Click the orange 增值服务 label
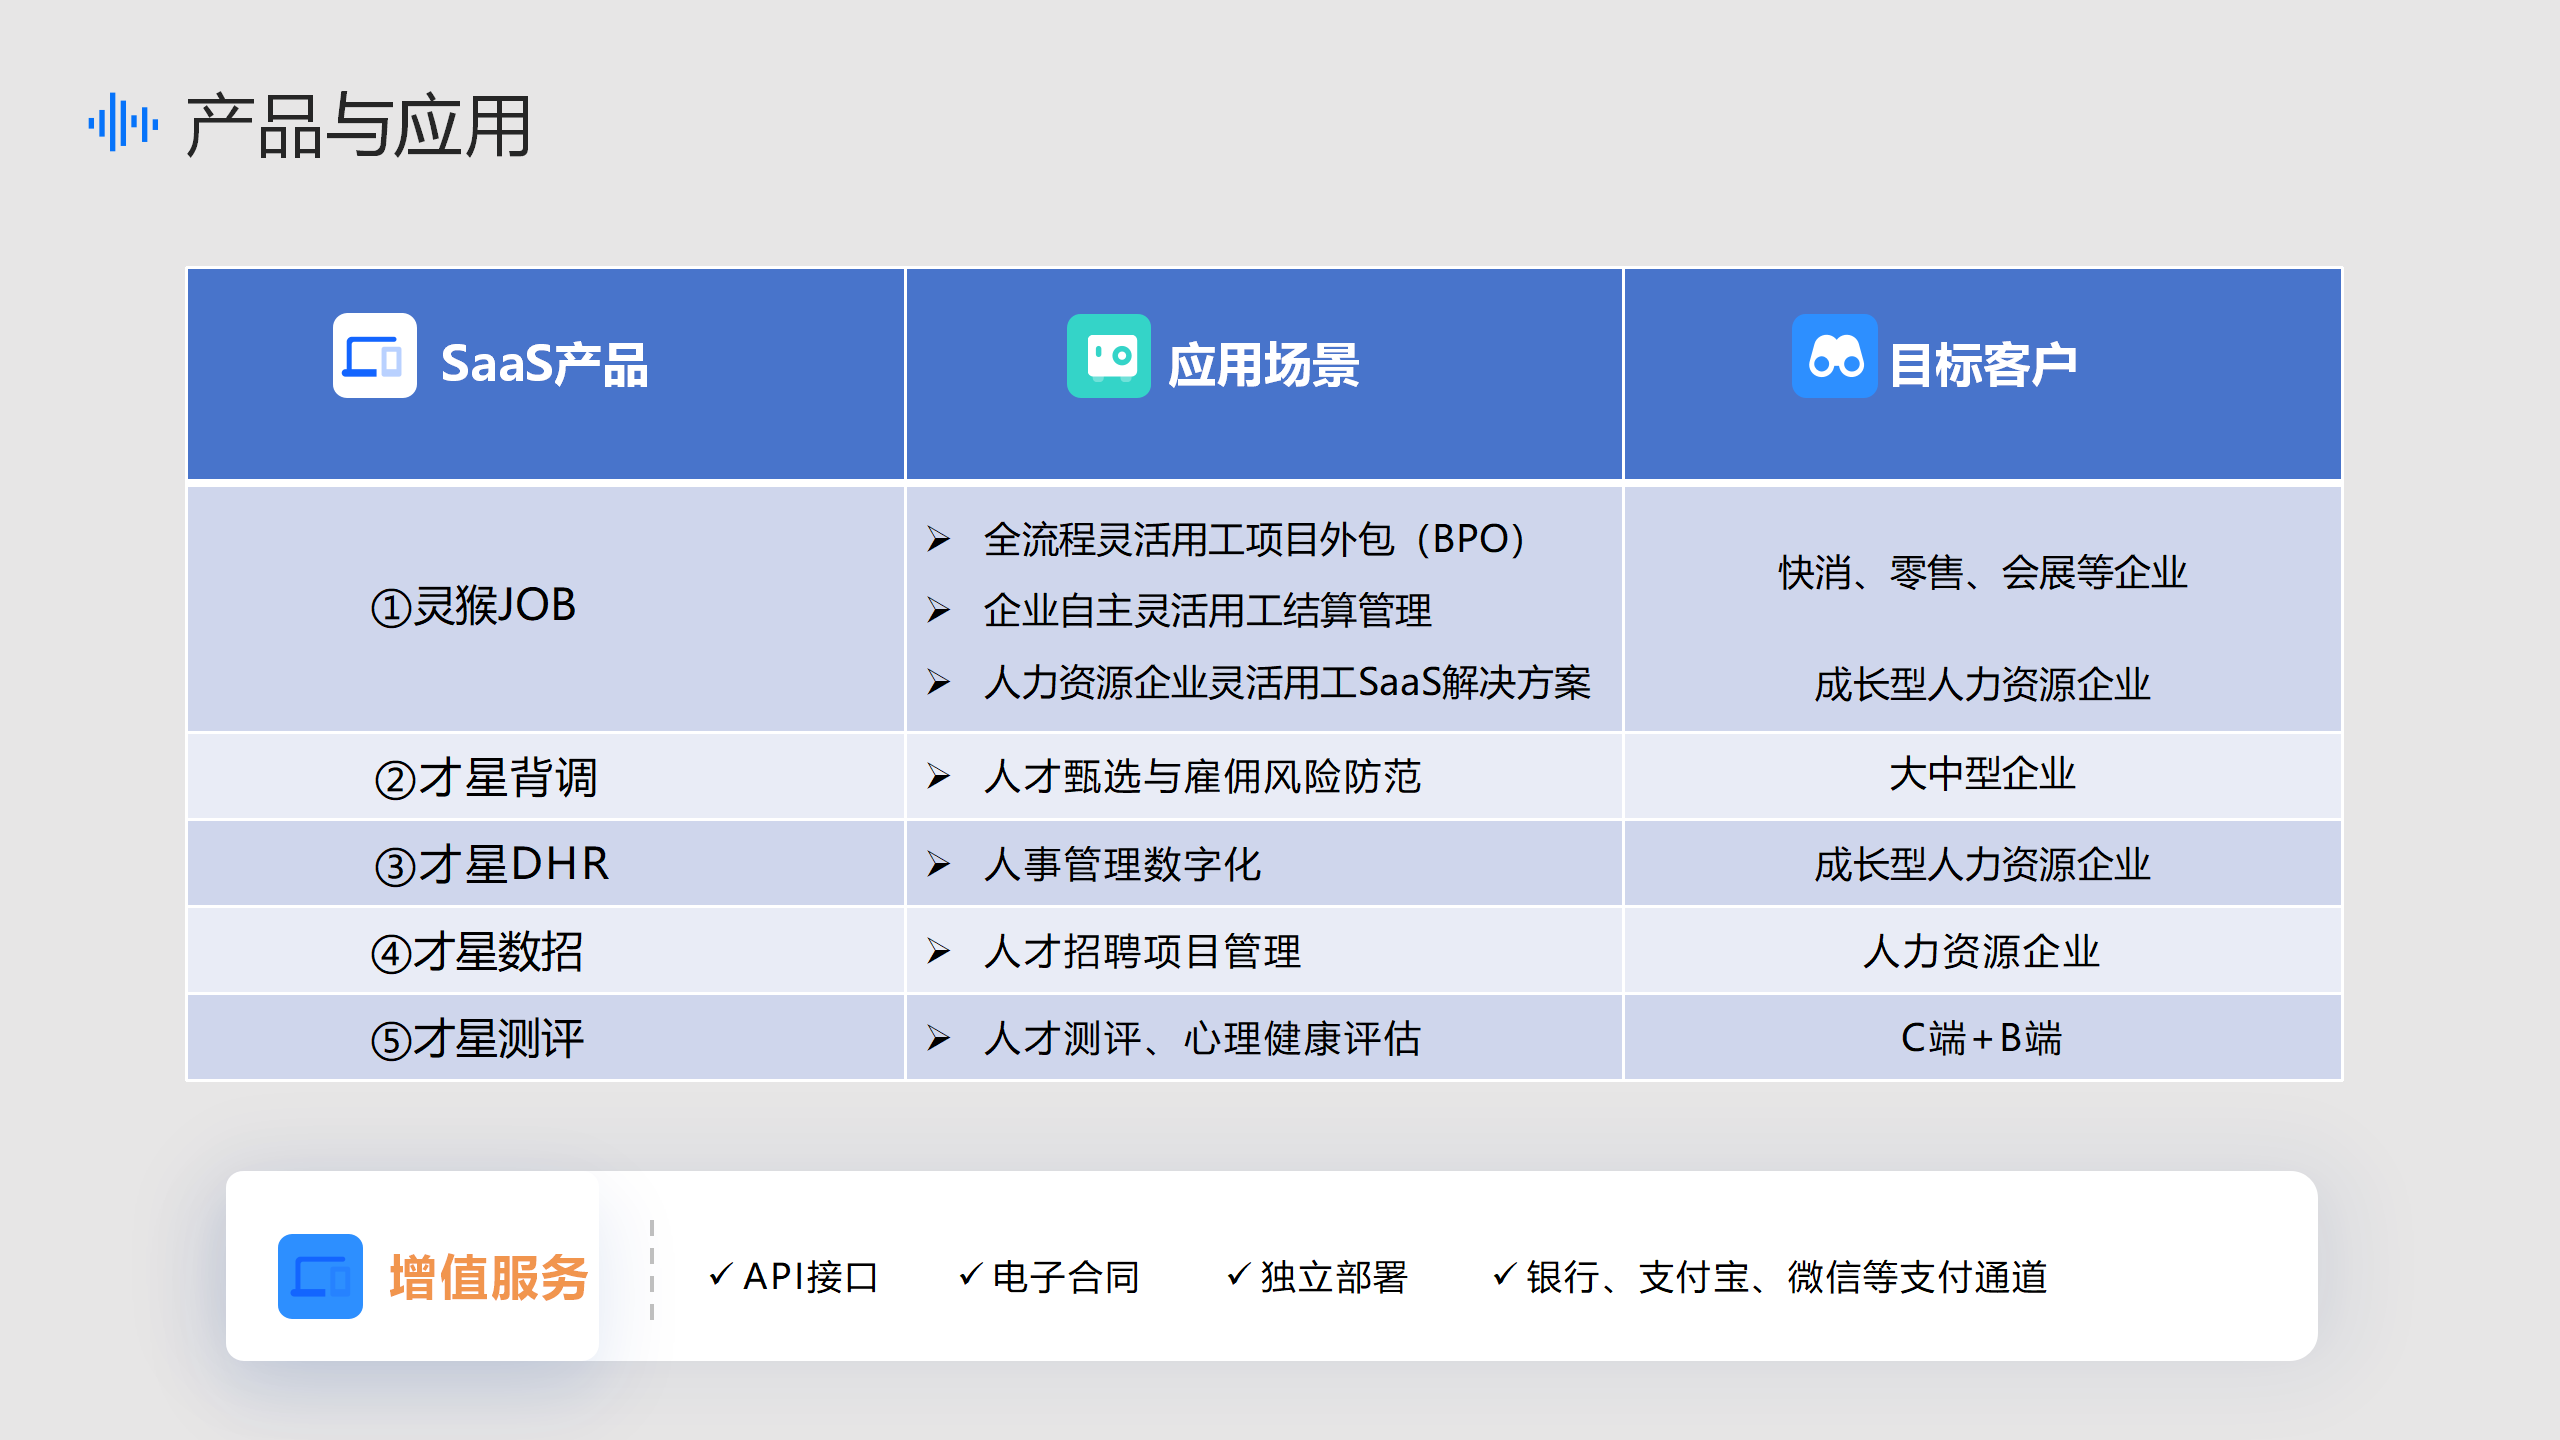Screen dimensions: 2560x1440 pos(488,1277)
